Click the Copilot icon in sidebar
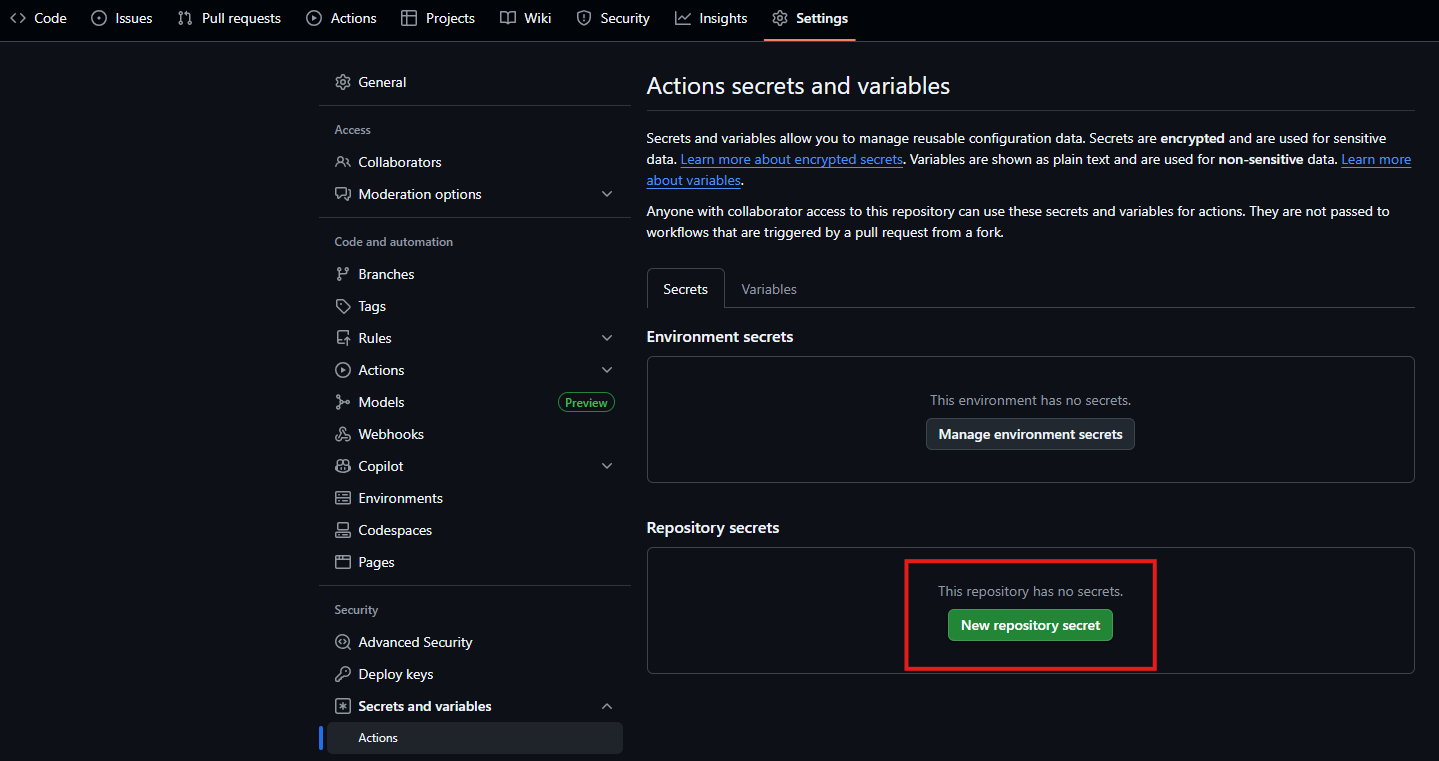The height and width of the screenshot is (761, 1439). 343,466
